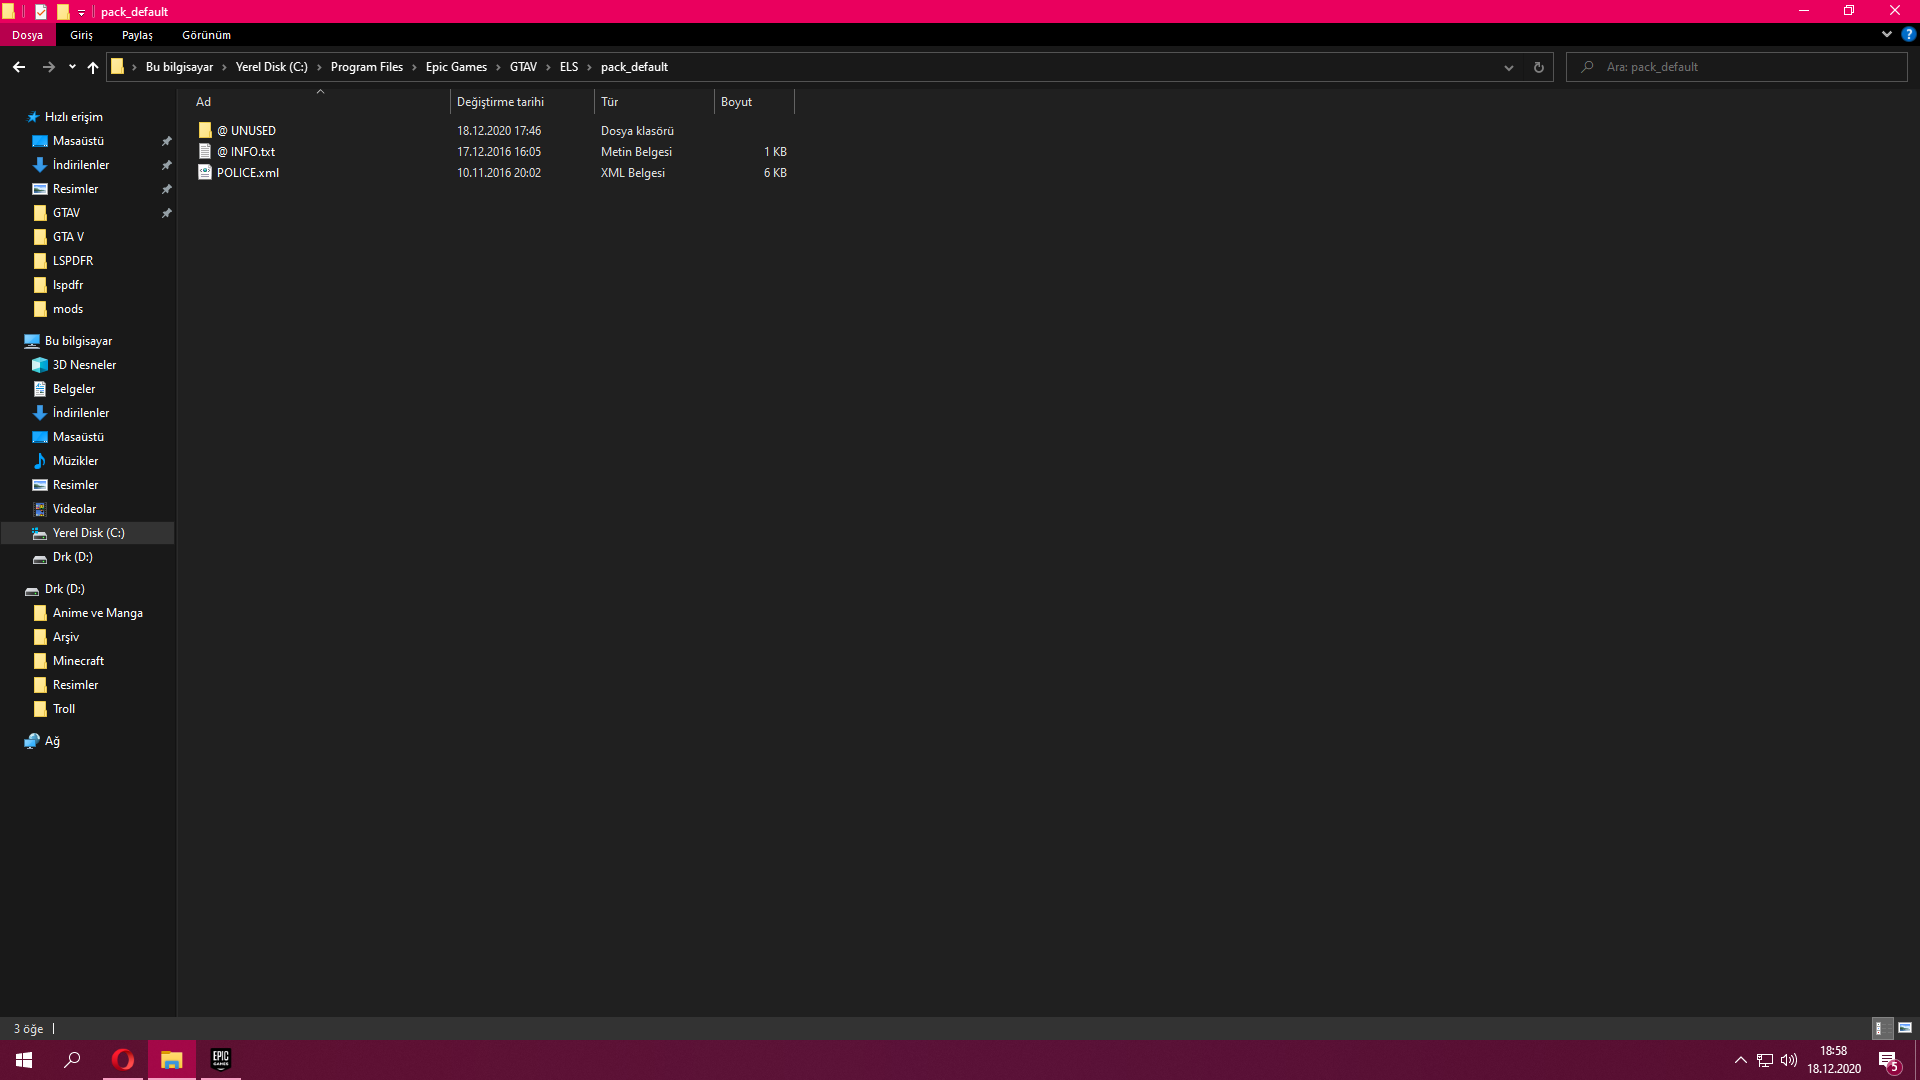Refresh the pack_default folder view
The image size is (1920, 1080).
pyautogui.click(x=1538, y=67)
